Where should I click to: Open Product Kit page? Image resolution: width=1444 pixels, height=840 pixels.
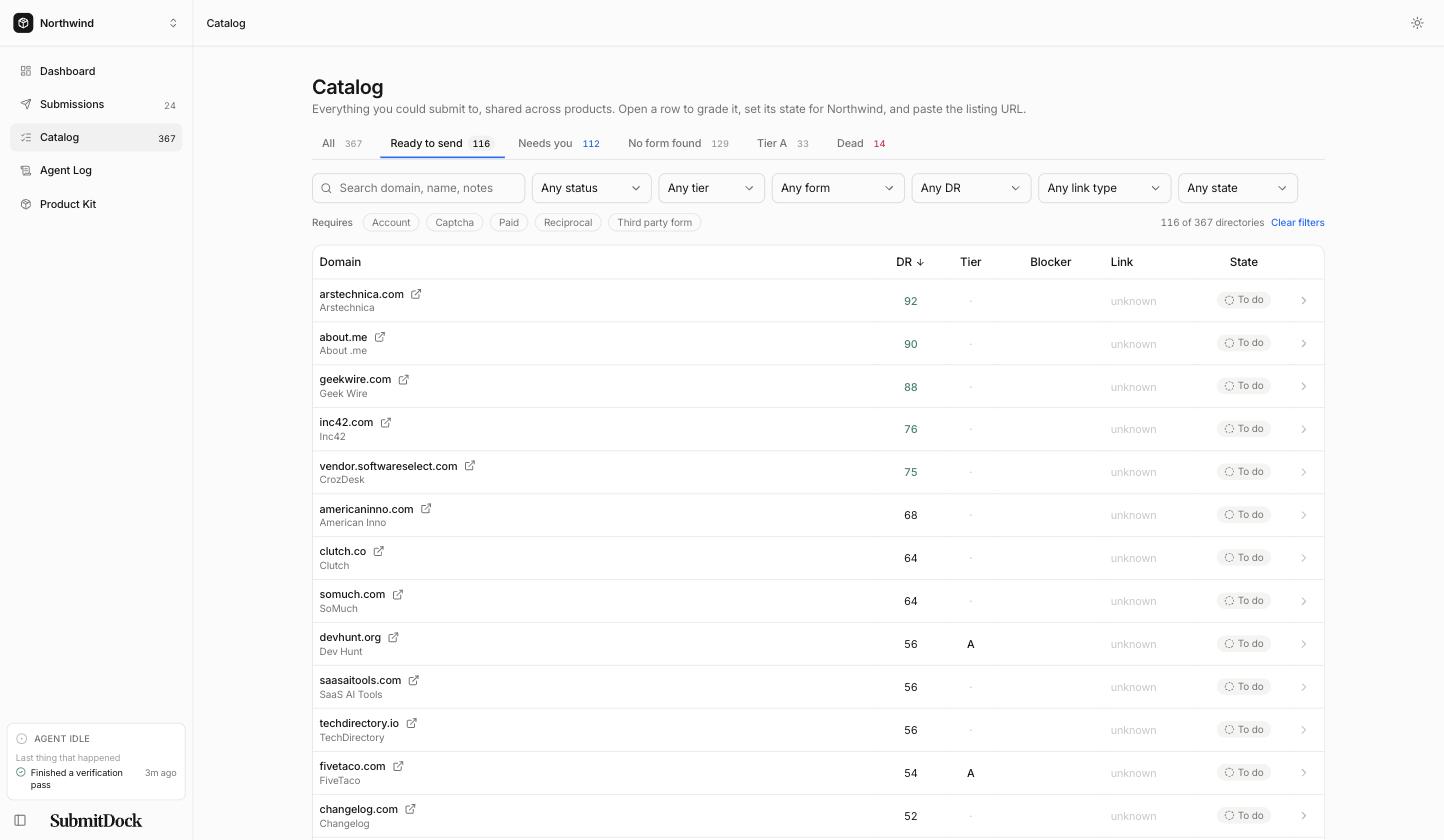[x=96, y=204]
